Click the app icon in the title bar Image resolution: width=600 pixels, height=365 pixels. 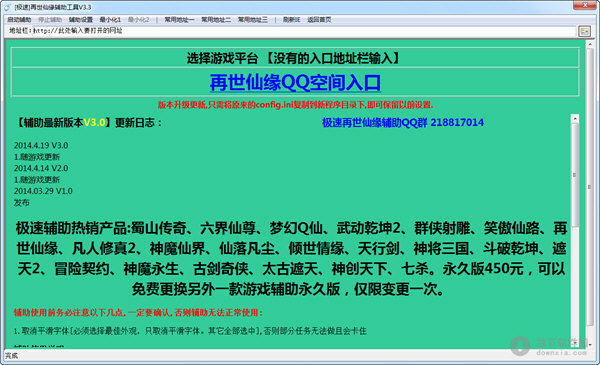tap(8, 7)
